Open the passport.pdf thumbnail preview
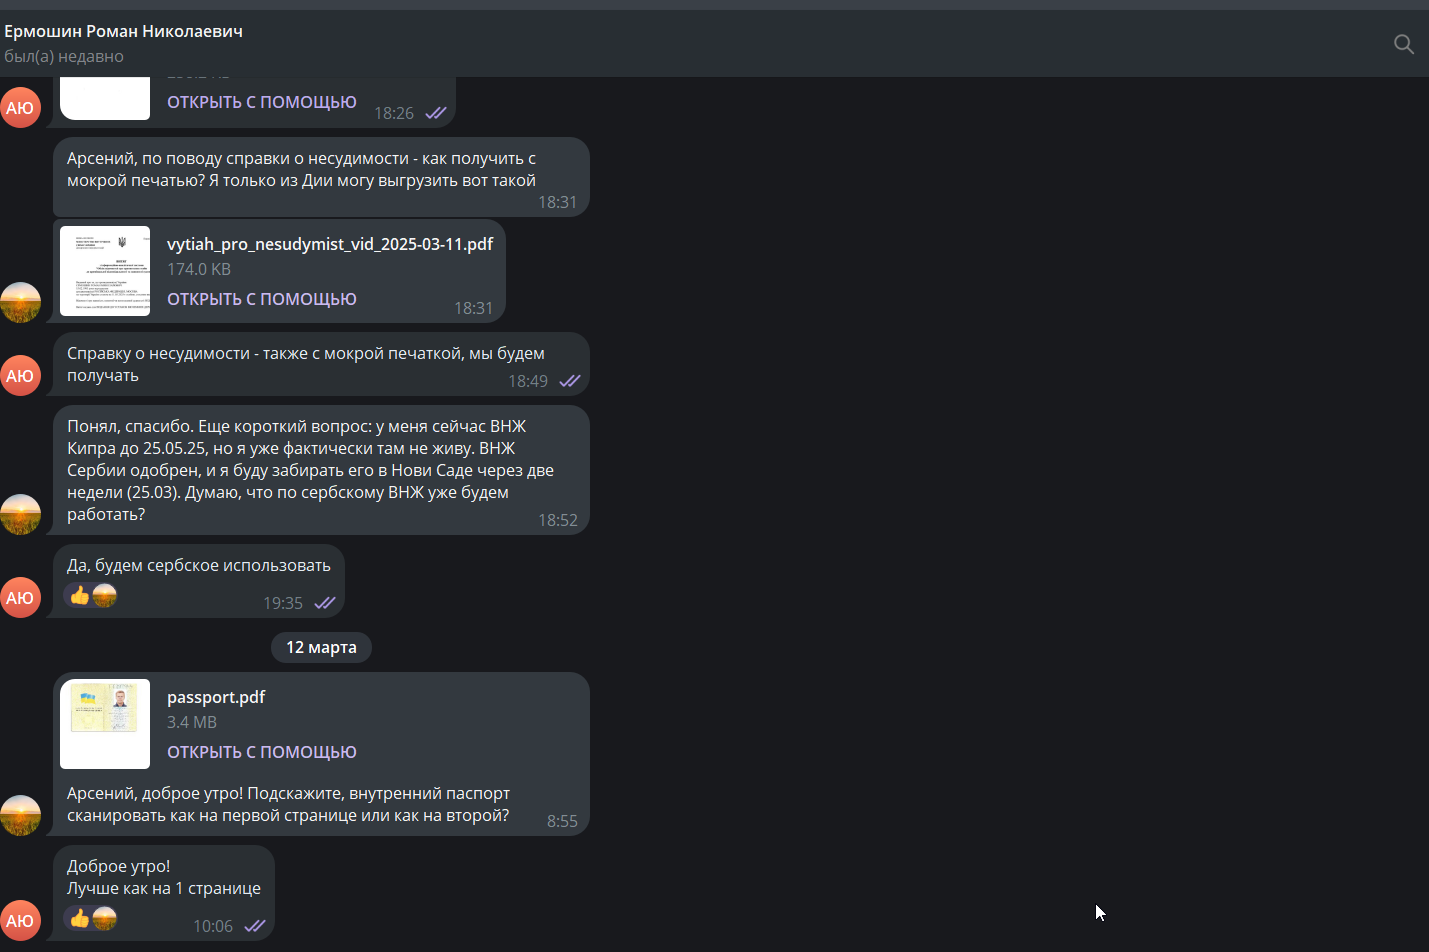Screen dimensions: 1429x952 tap(105, 724)
